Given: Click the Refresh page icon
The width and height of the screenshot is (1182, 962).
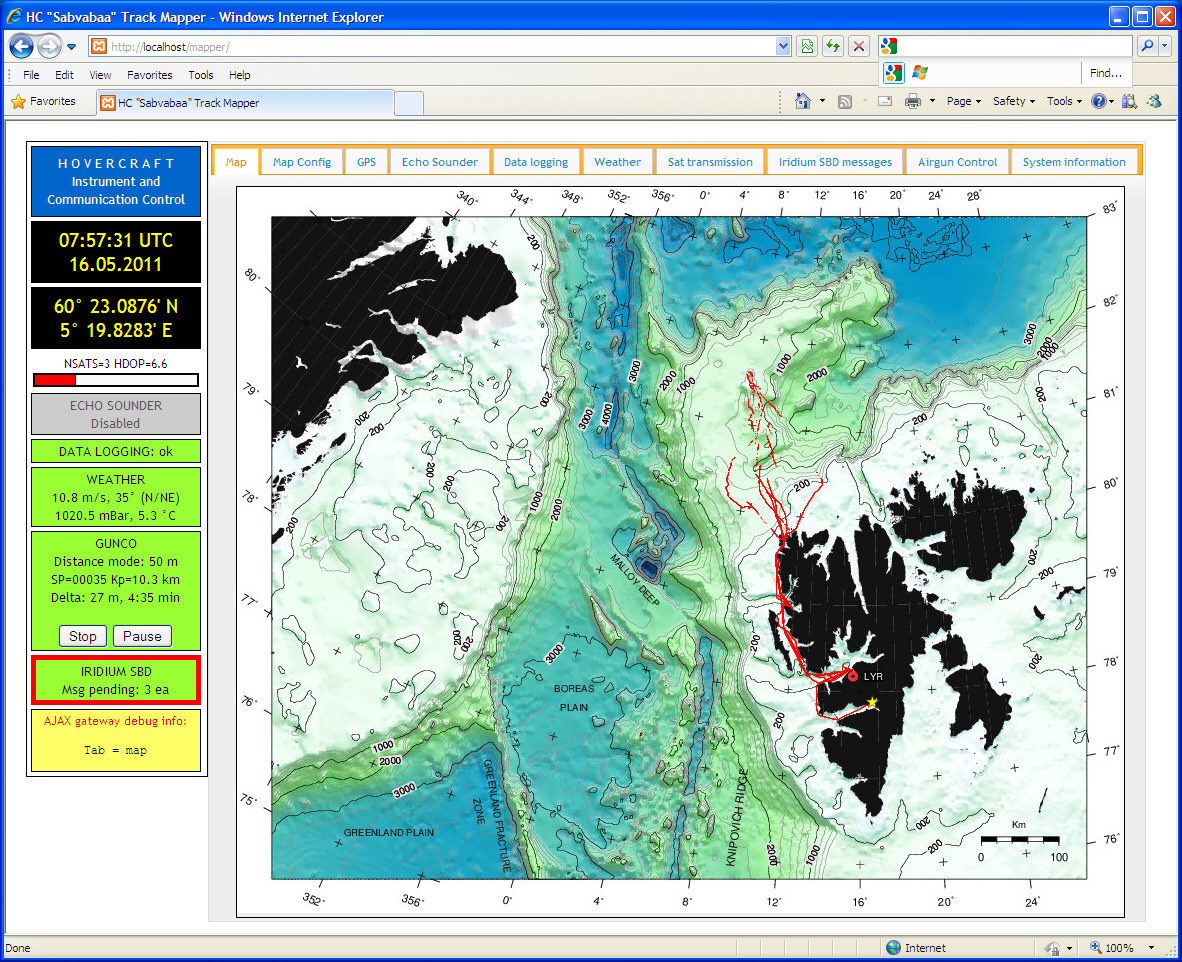Looking at the screenshot, I should (832, 46).
